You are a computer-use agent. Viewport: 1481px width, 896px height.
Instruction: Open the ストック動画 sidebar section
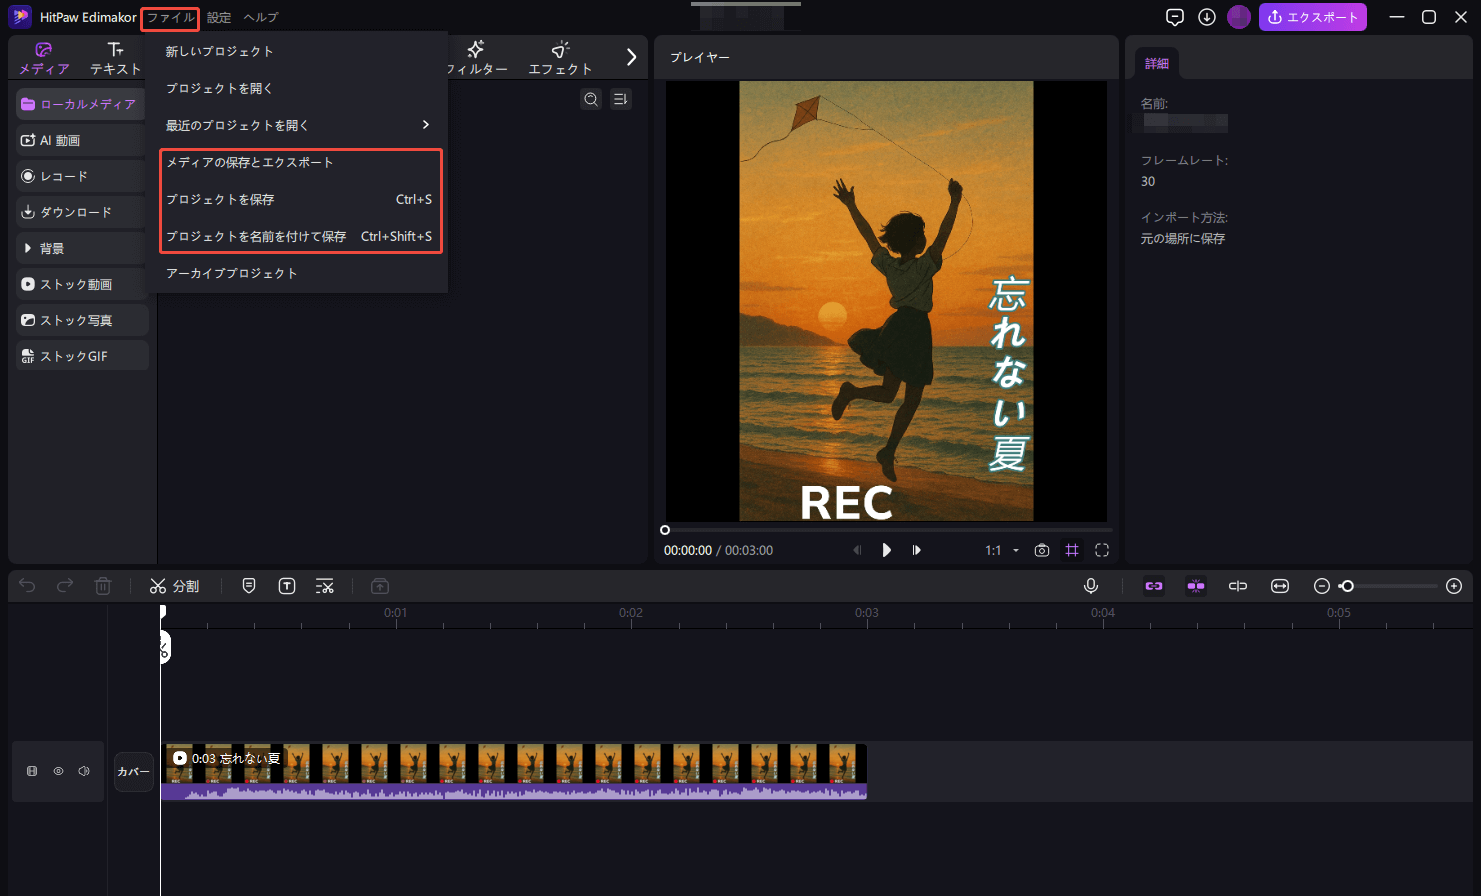click(x=82, y=284)
